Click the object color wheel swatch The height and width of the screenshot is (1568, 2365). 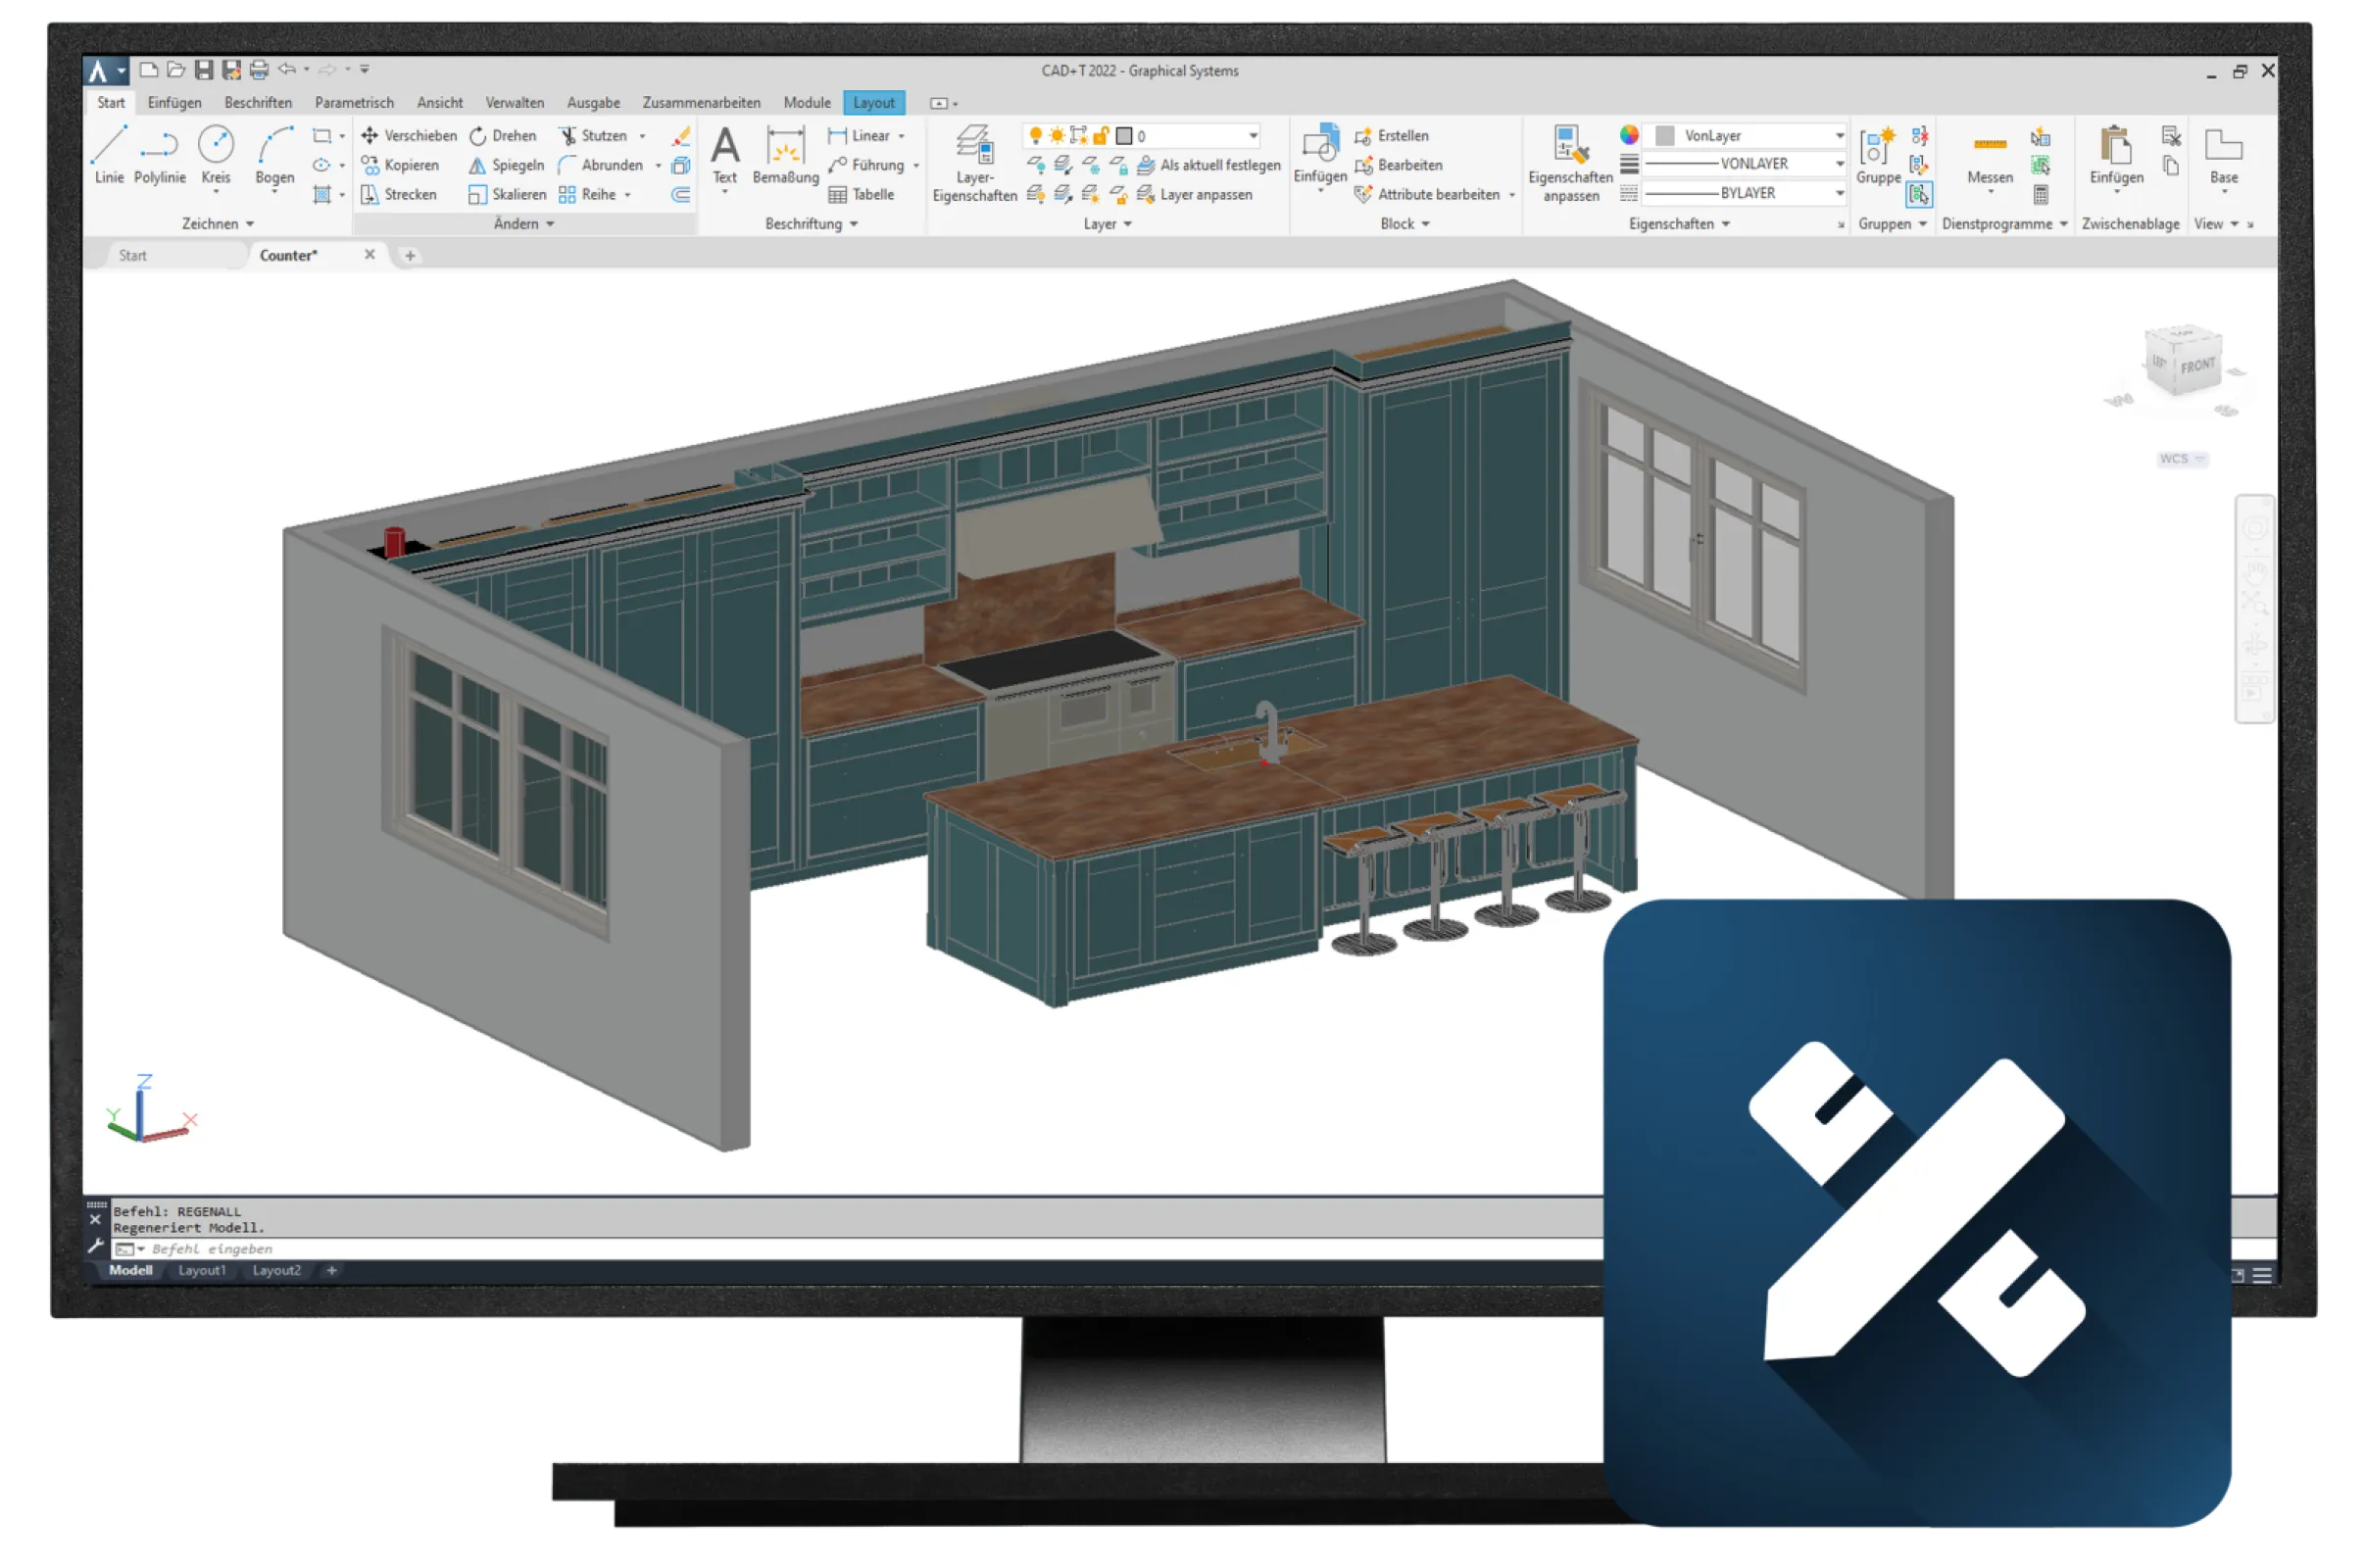click(x=1629, y=135)
